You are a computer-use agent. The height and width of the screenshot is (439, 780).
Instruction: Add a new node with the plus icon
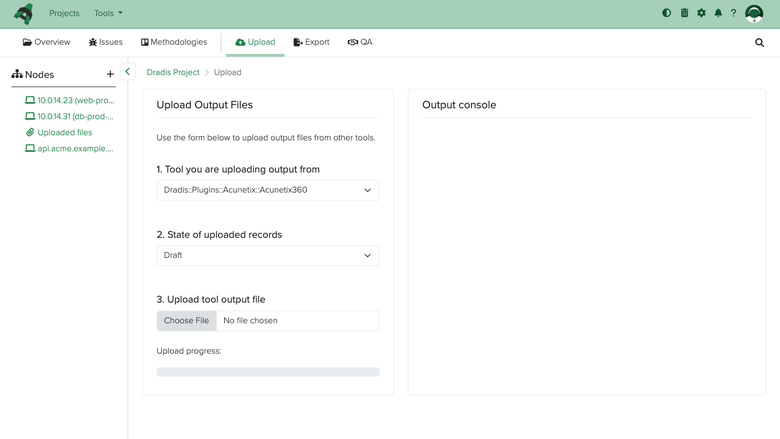coord(110,74)
